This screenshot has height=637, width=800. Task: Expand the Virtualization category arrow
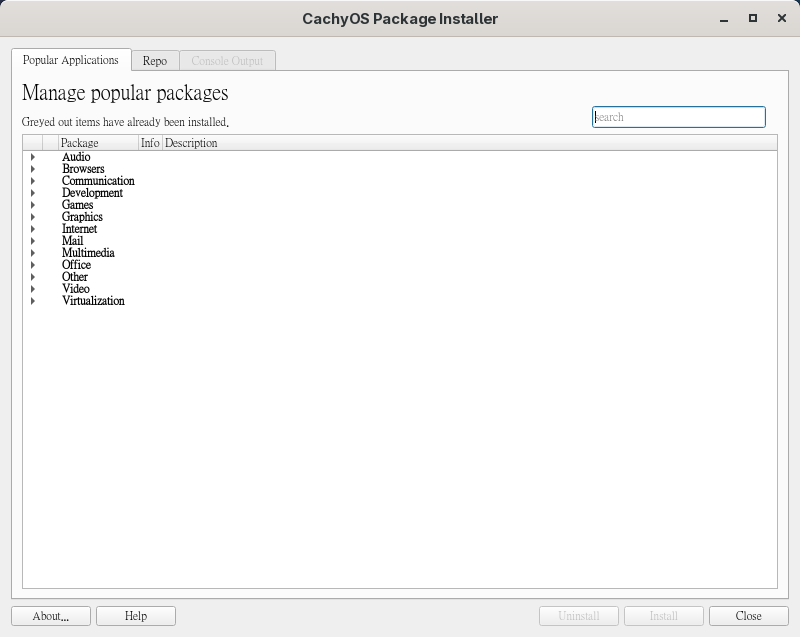pos(33,301)
